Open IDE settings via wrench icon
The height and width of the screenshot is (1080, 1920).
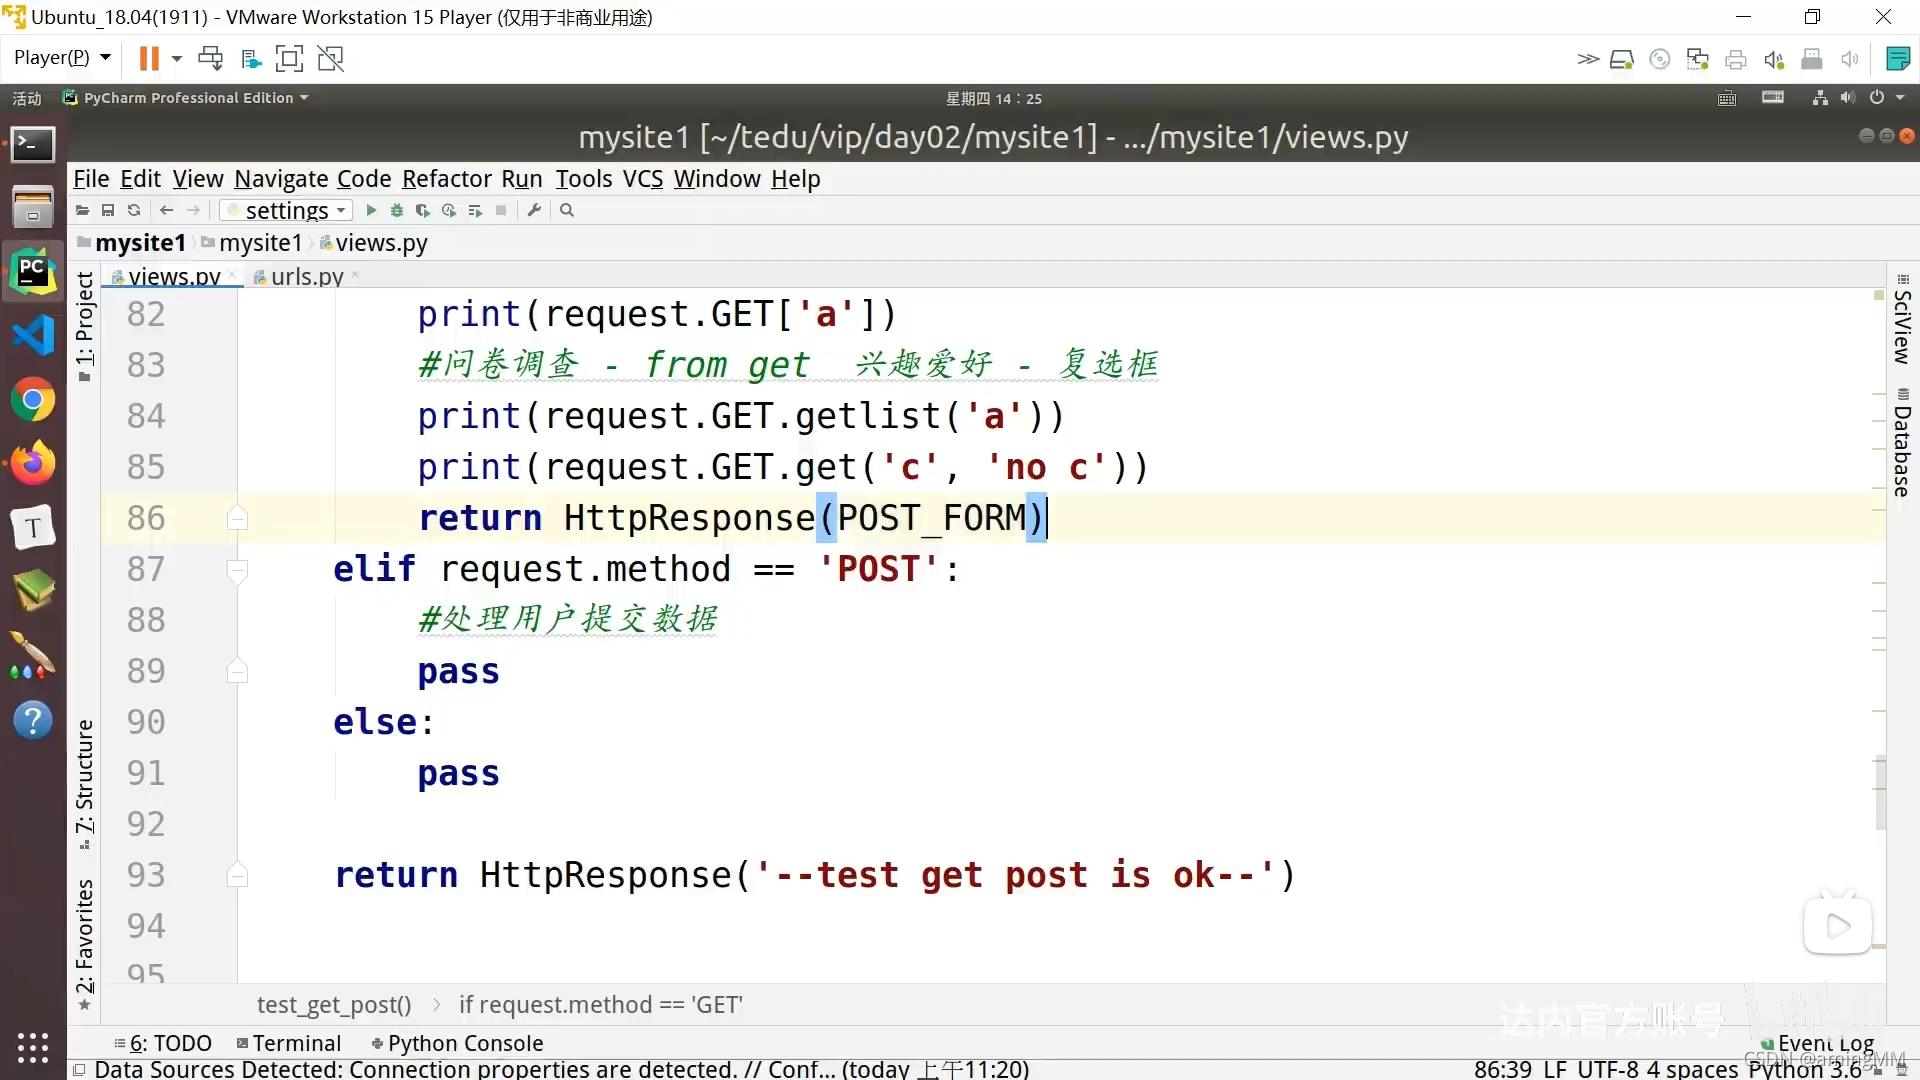[x=534, y=210]
